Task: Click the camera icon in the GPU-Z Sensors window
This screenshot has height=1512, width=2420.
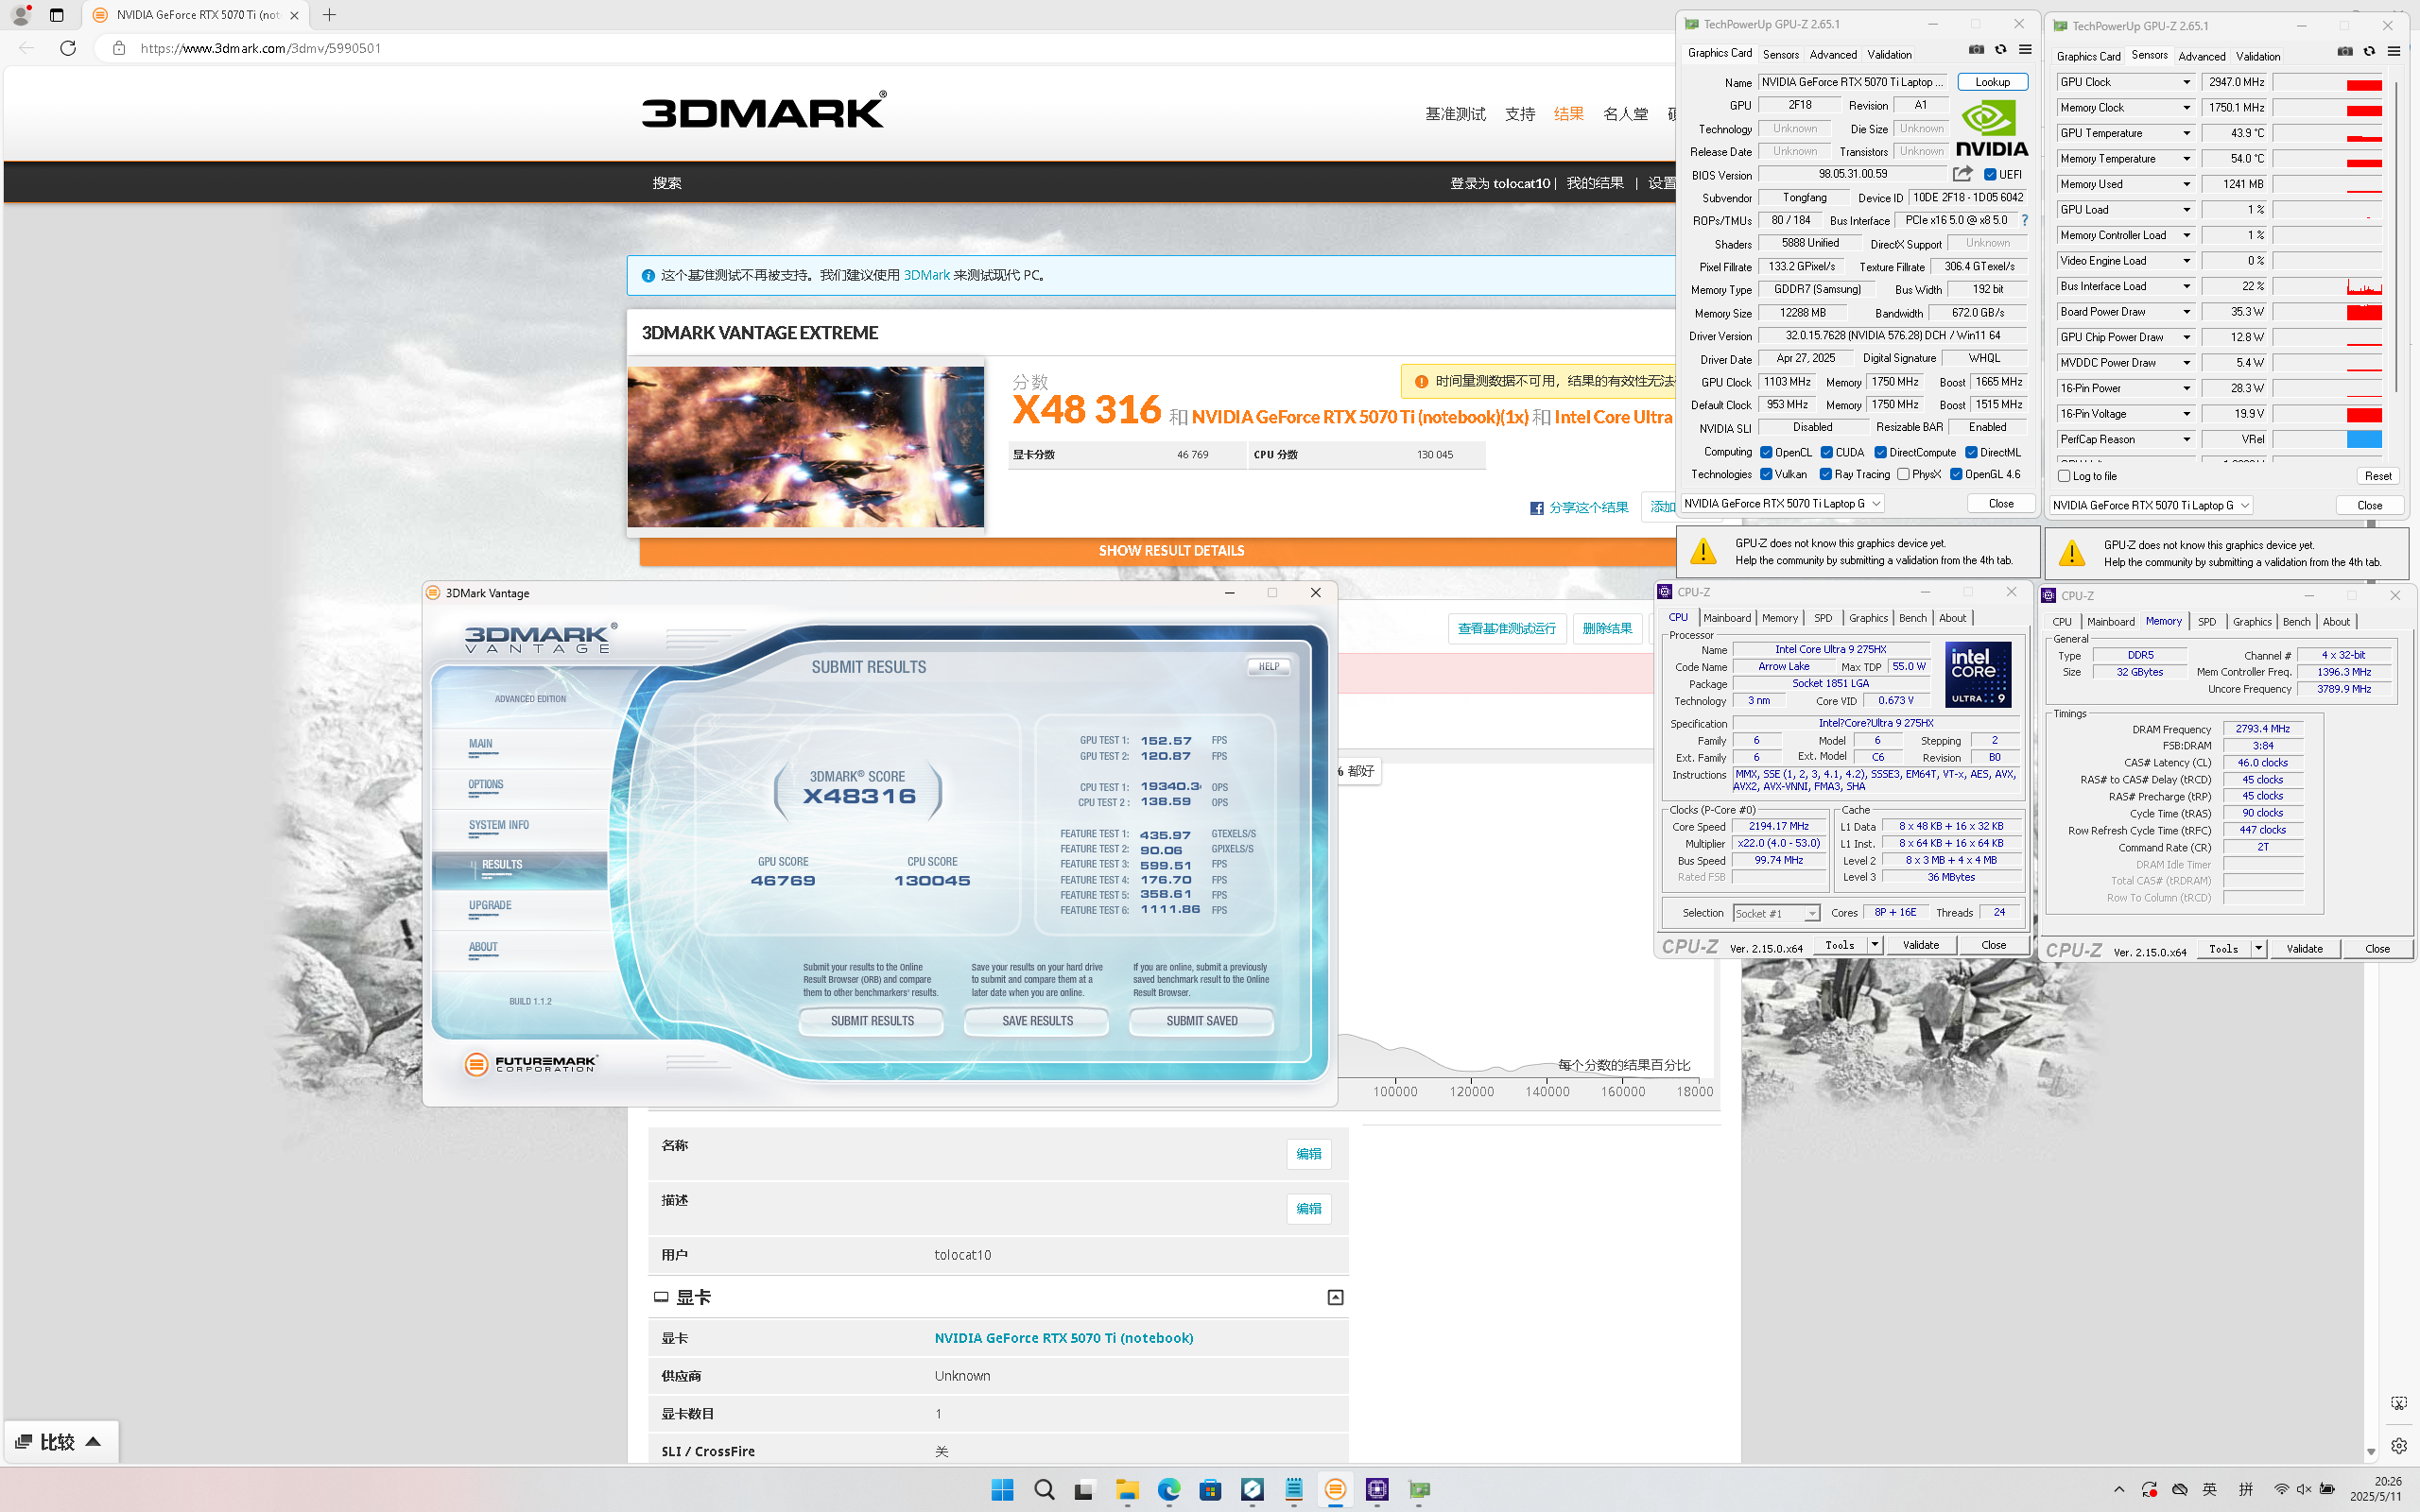Action: tap(2345, 52)
